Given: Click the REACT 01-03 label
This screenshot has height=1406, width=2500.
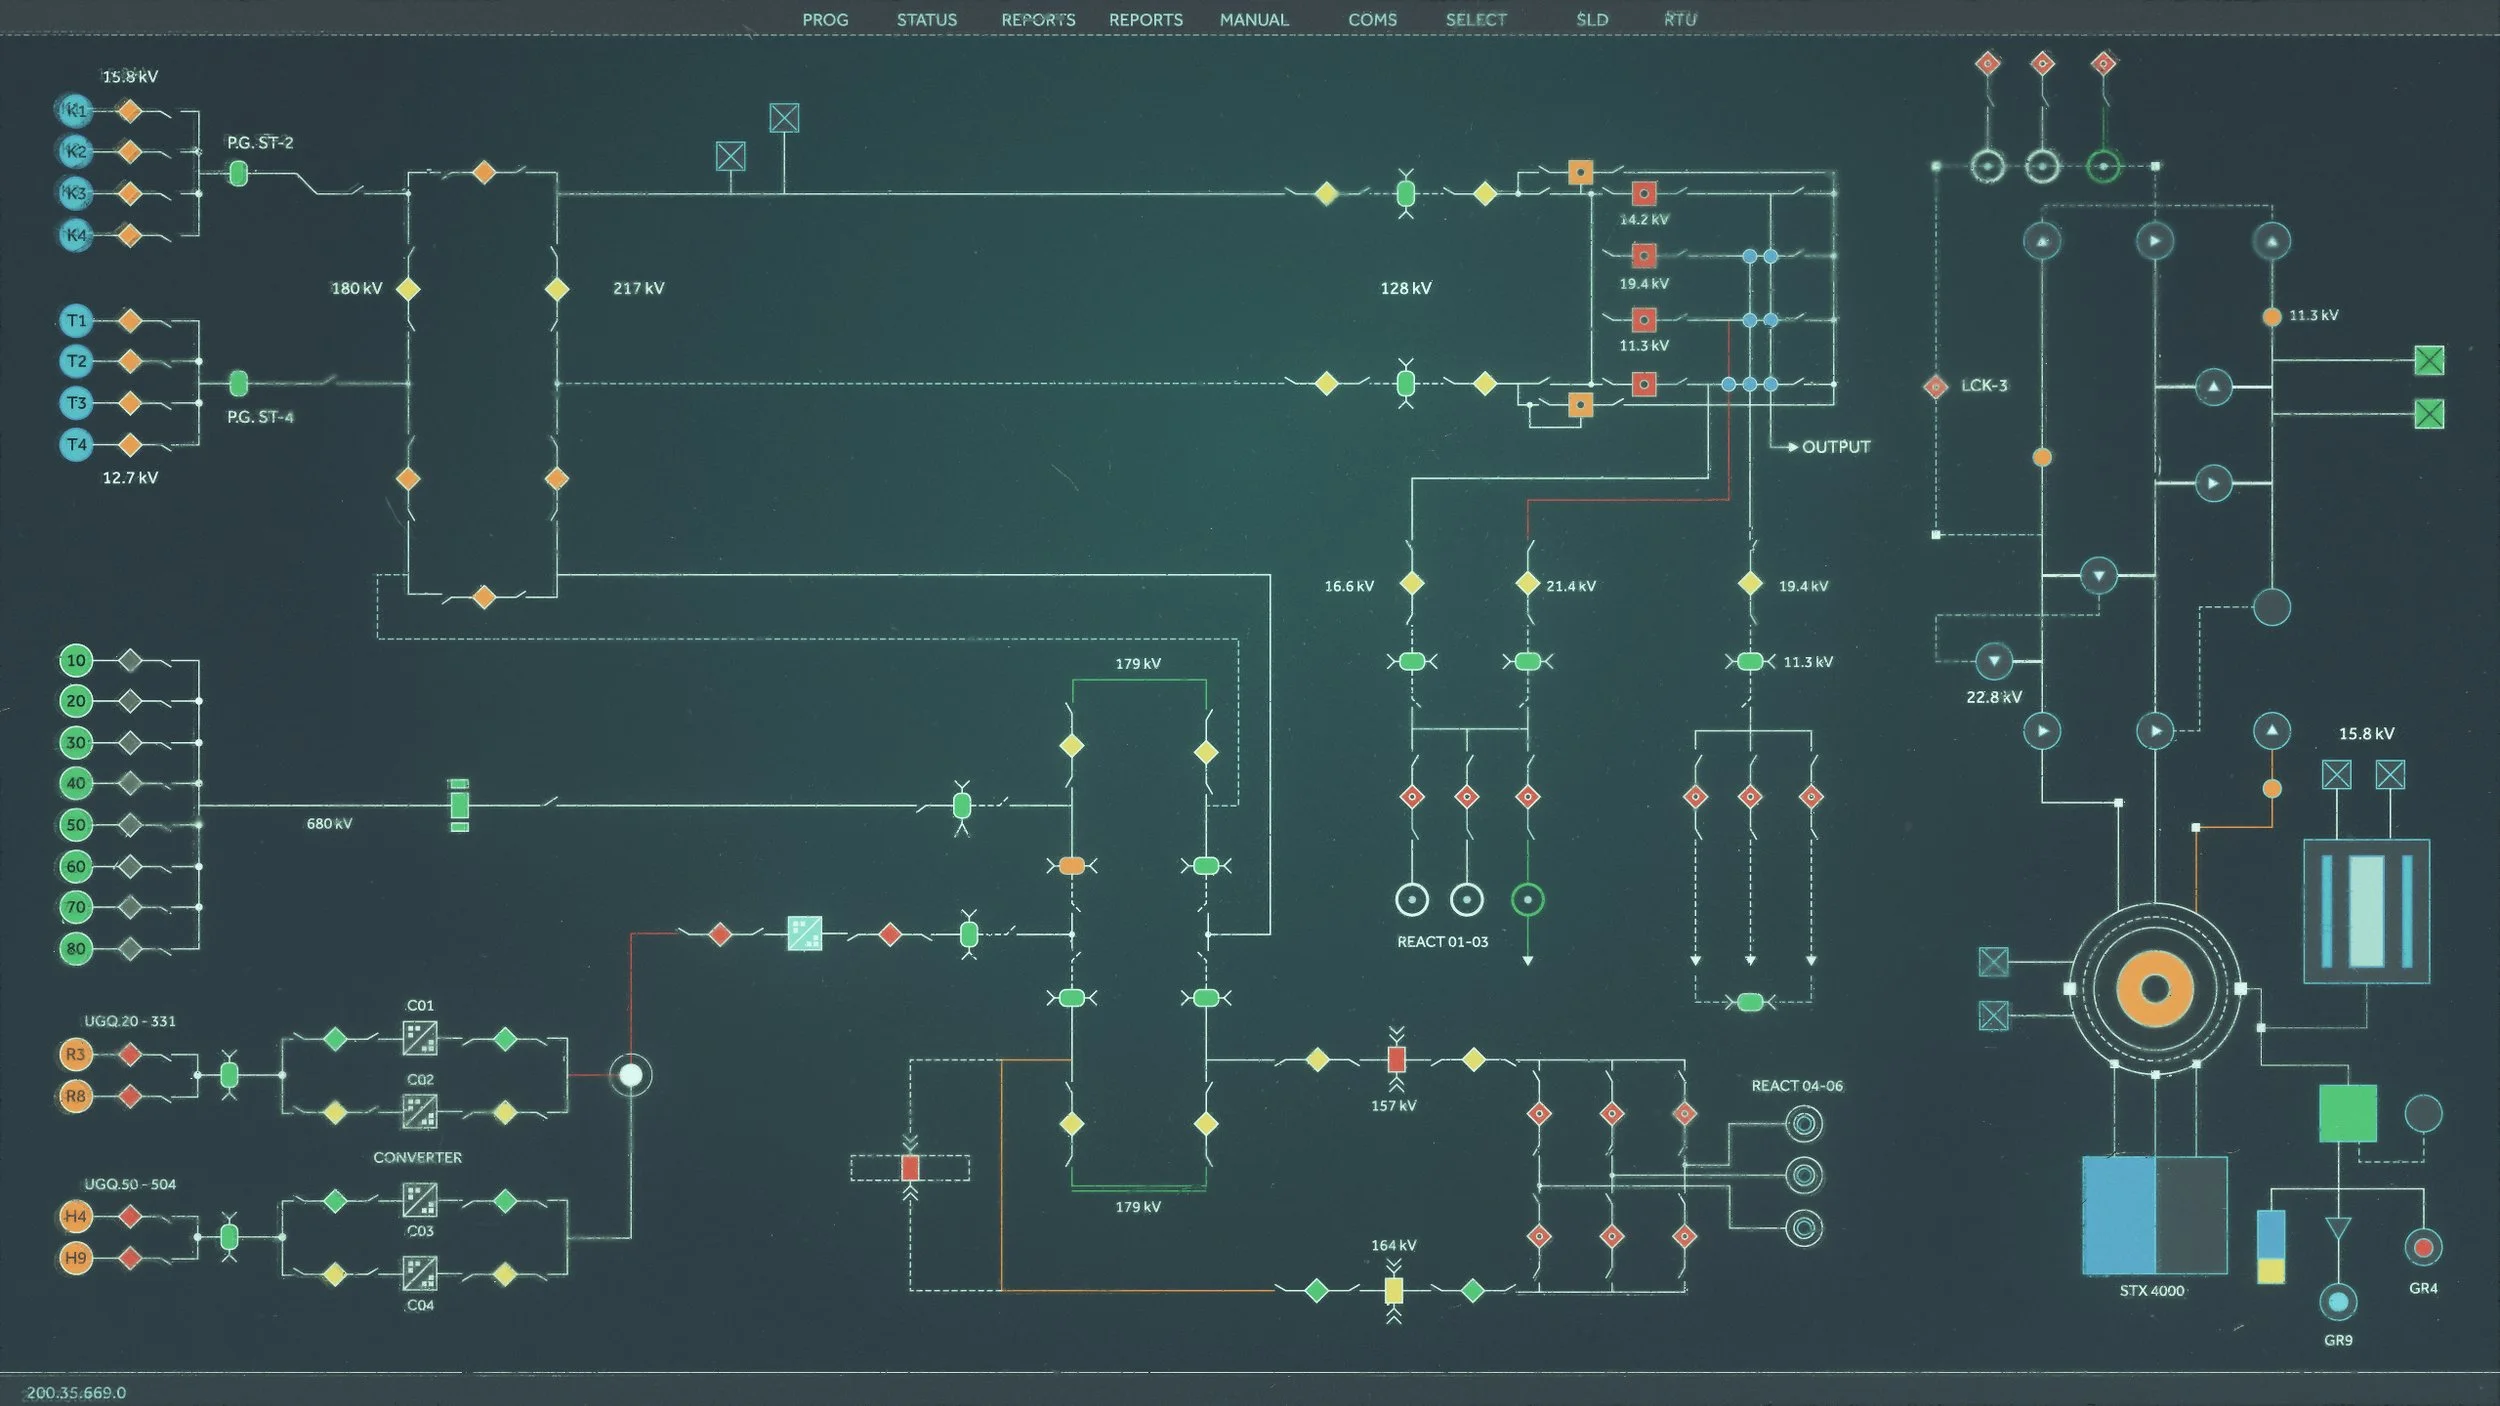Looking at the screenshot, I should coord(1442,942).
